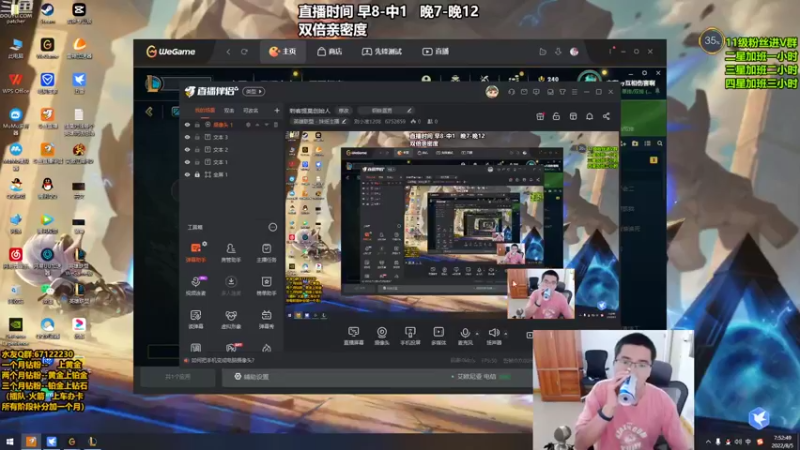
Task: Collapse the 工具箱 toolbox with the circle button
Action: (x=272, y=227)
